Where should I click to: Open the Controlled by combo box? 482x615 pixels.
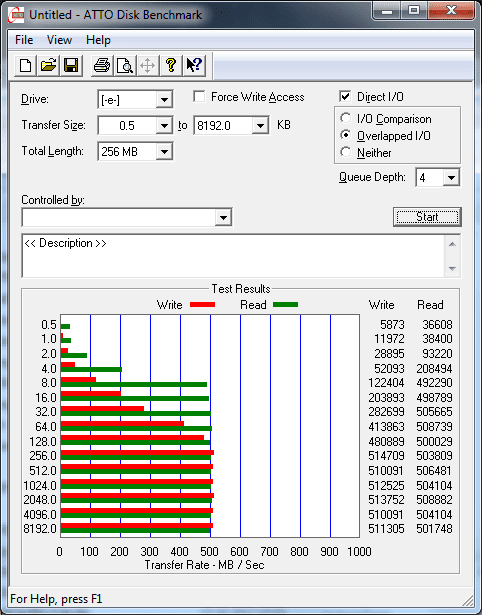127,217
